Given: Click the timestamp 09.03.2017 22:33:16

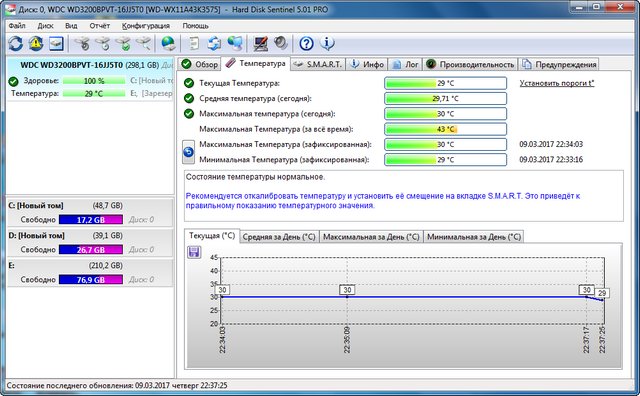Looking at the screenshot, I should (x=551, y=160).
